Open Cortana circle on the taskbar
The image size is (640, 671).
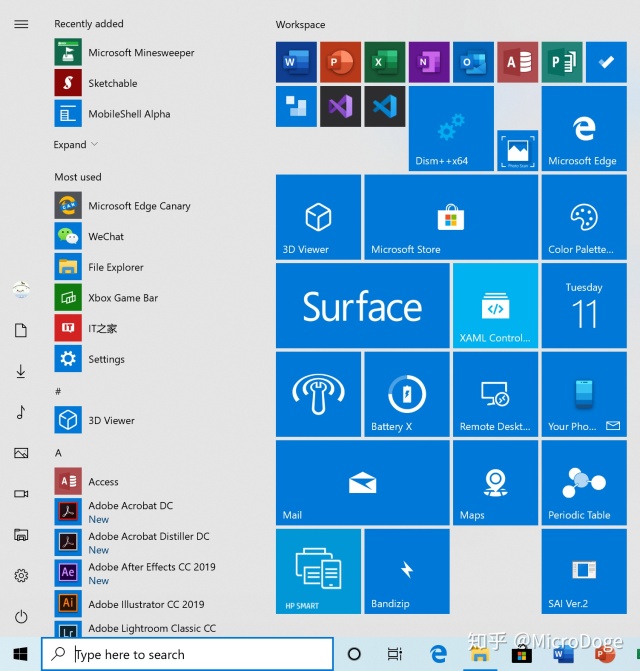click(354, 654)
